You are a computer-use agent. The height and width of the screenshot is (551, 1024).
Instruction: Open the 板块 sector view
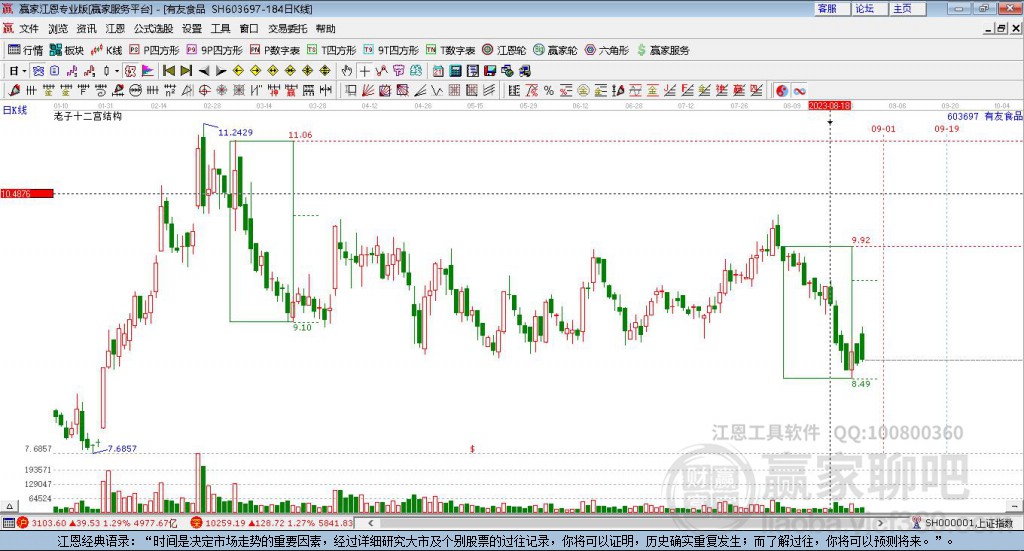pyautogui.click(x=67, y=50)
